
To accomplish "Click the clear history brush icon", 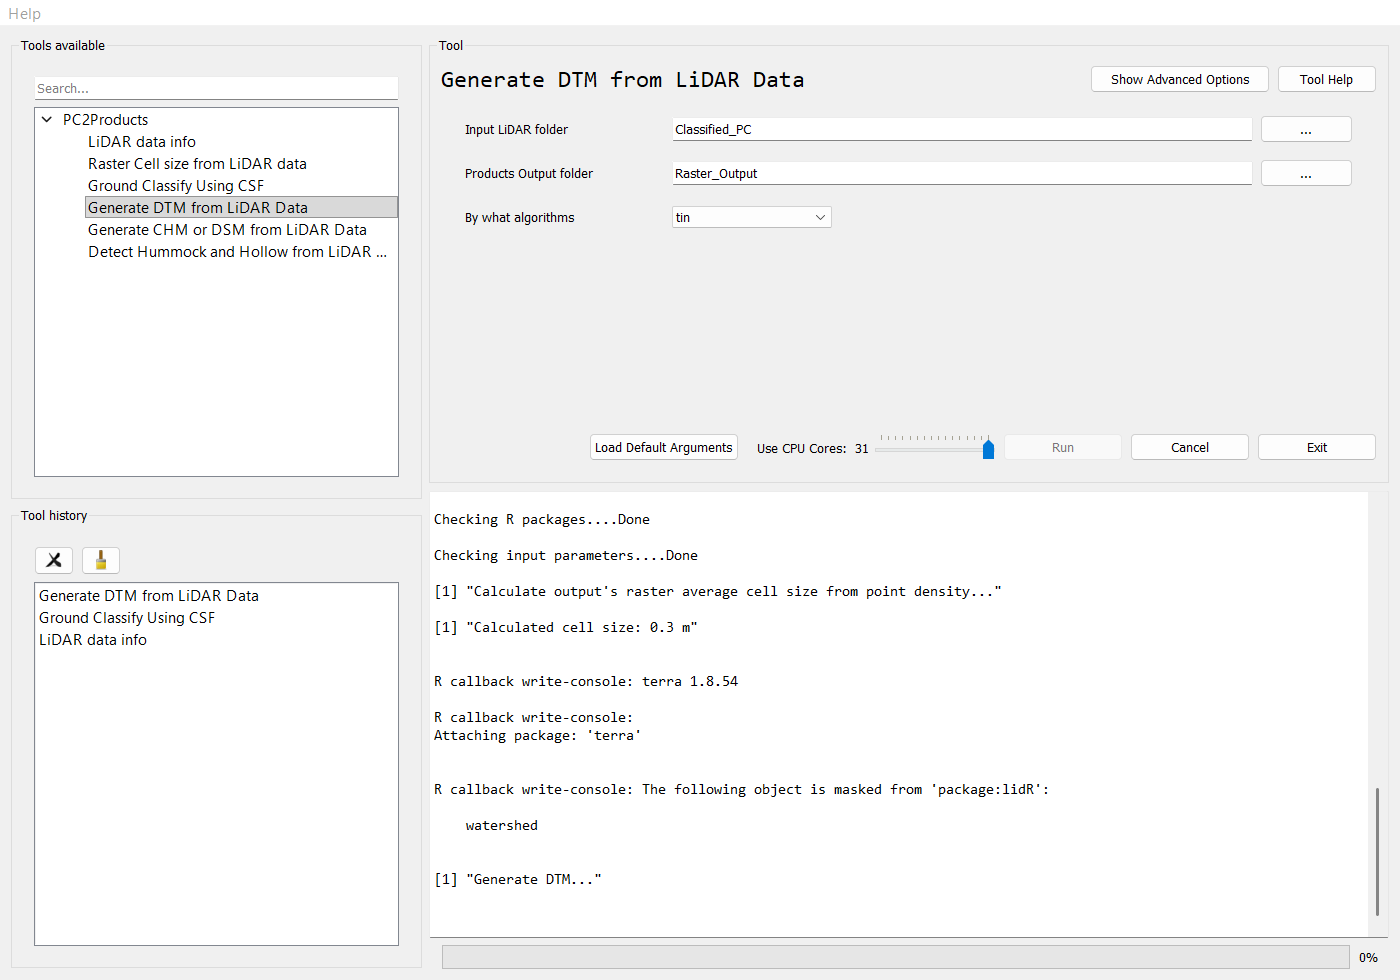I will pos(101,560).
